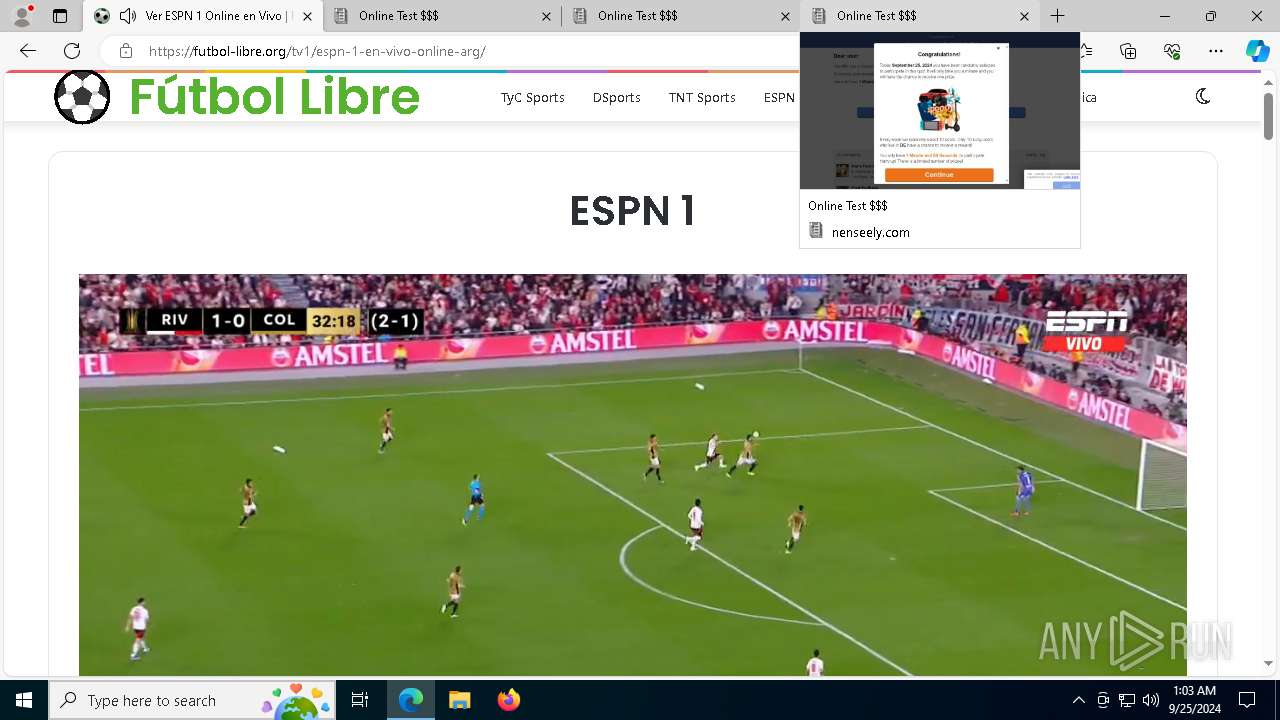Open the Fútbol Libre home title link
Image resolution: width=1280 pixels, height=720 pixels.
[274, 97]
